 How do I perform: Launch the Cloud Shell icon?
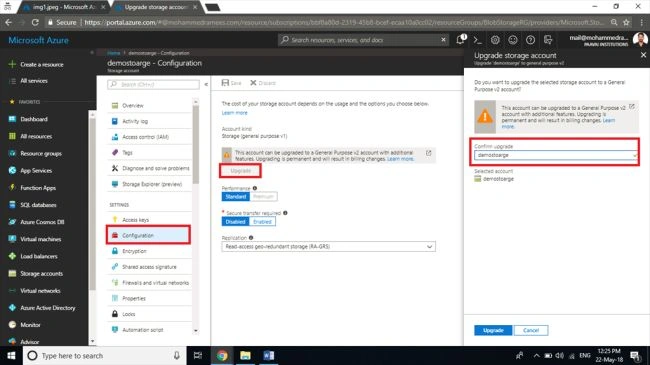478,40
